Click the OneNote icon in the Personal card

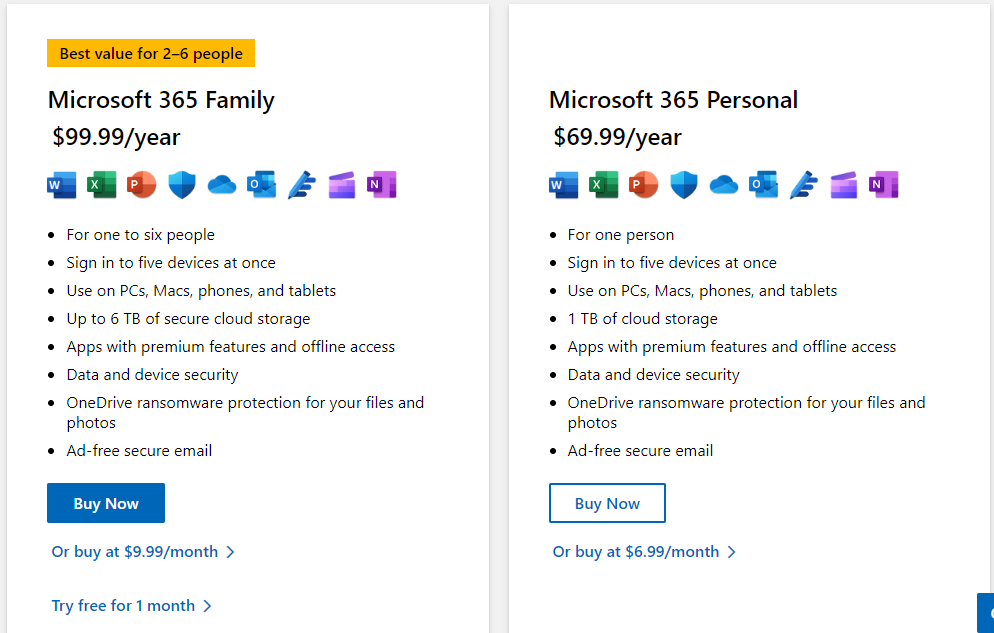pos(882,185)
